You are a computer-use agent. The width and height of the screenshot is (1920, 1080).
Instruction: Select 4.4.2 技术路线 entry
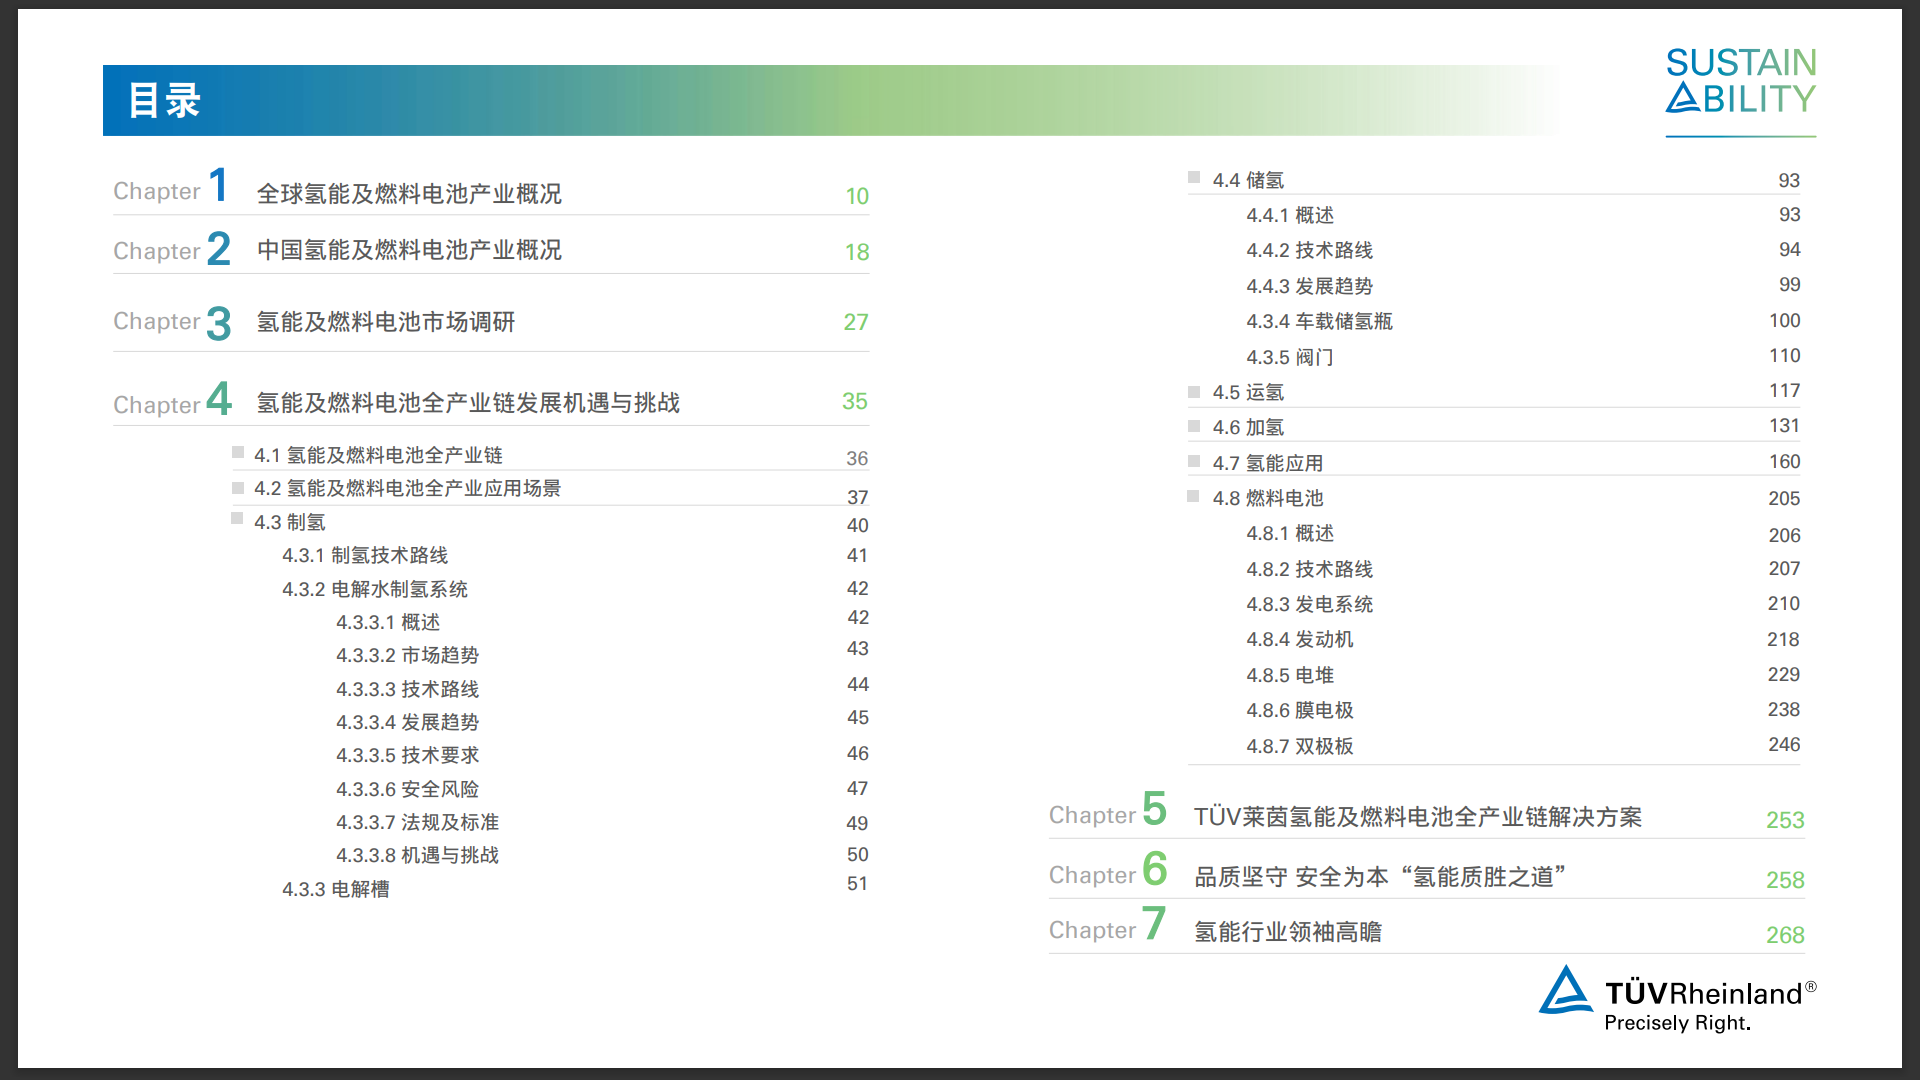[1308, 250]
